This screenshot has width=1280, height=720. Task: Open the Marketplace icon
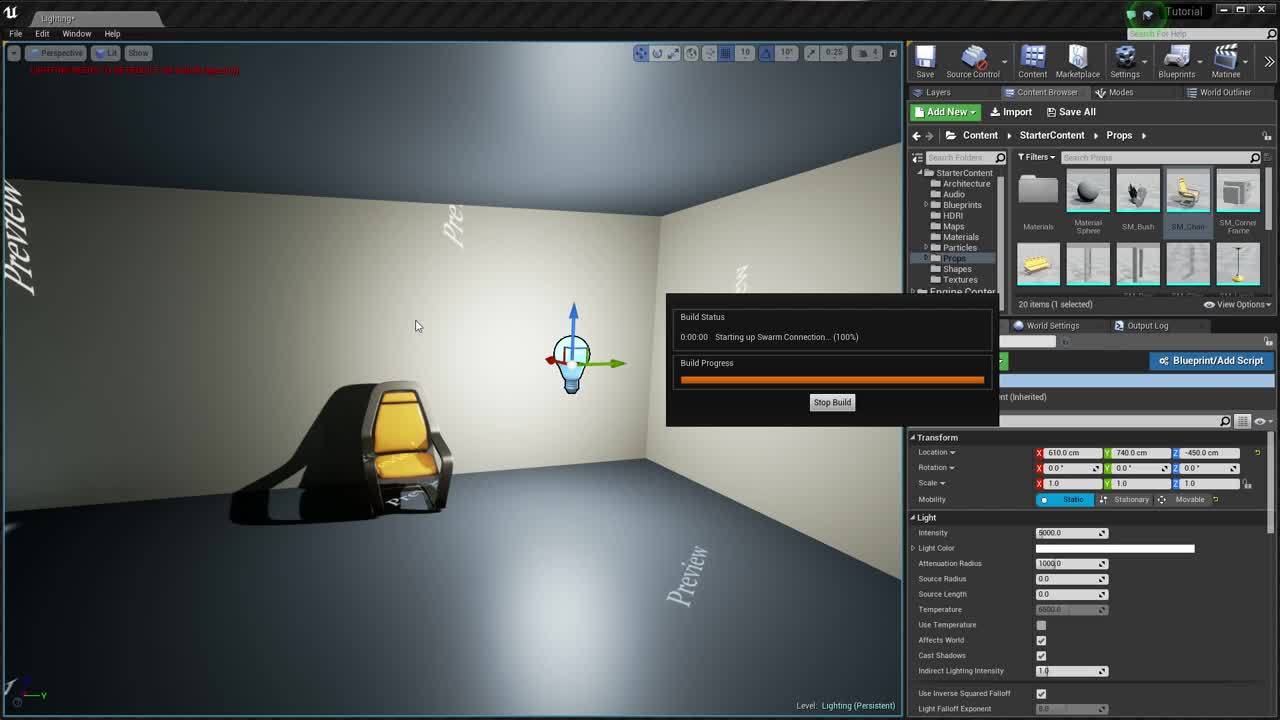1078,61
